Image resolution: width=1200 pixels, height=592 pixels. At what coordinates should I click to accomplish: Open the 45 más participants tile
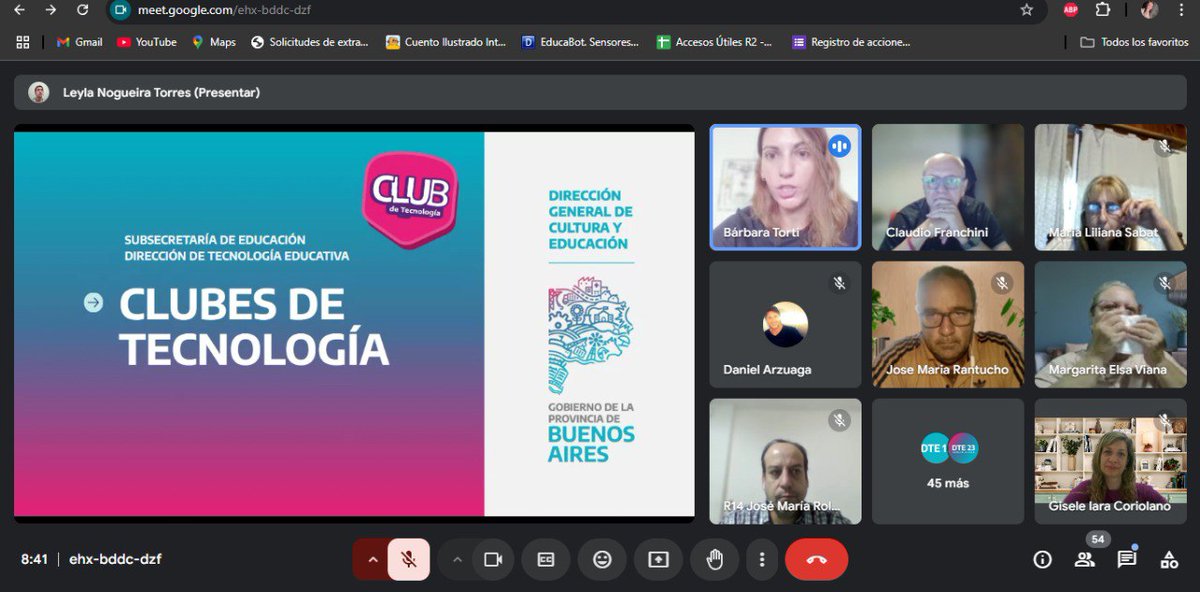point(948,461)
